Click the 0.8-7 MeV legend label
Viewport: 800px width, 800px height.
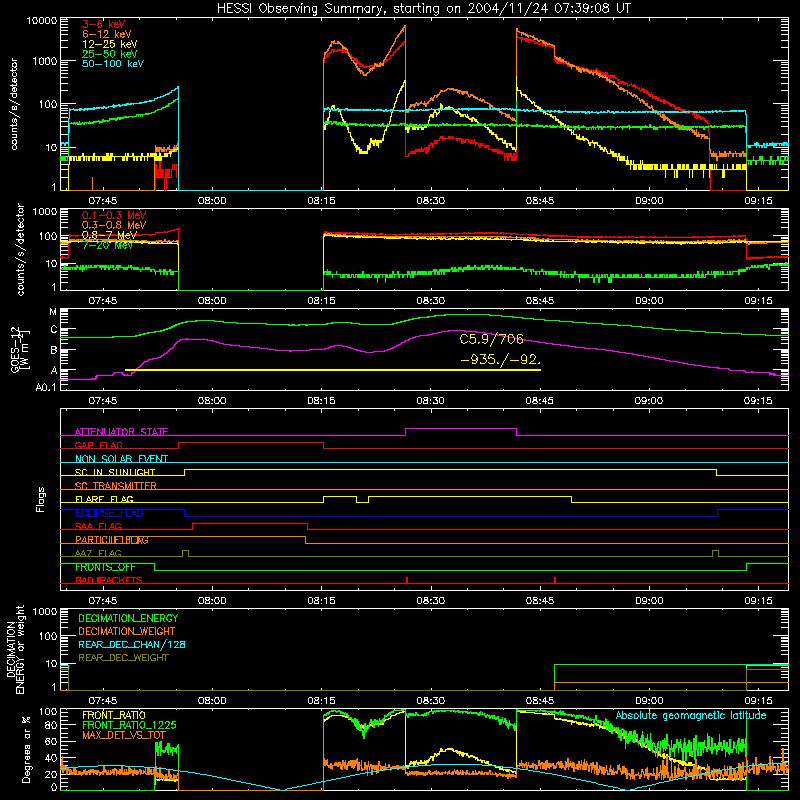(110, 235)
